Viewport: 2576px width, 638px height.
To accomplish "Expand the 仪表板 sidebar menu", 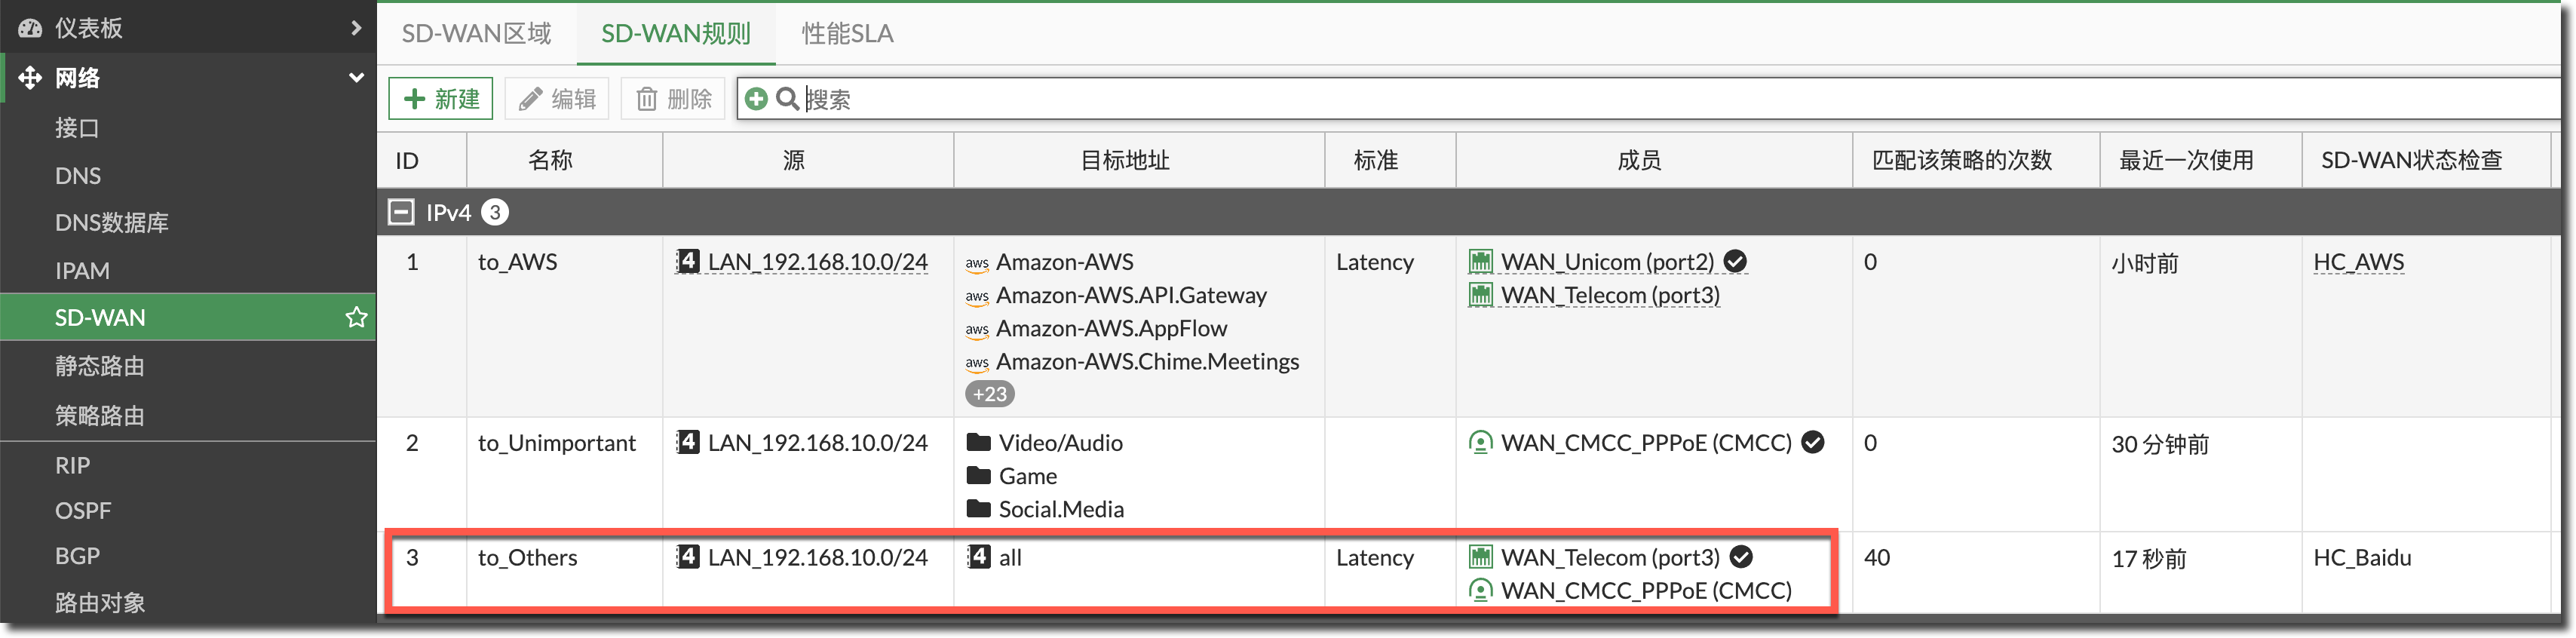I will point(356,28).
